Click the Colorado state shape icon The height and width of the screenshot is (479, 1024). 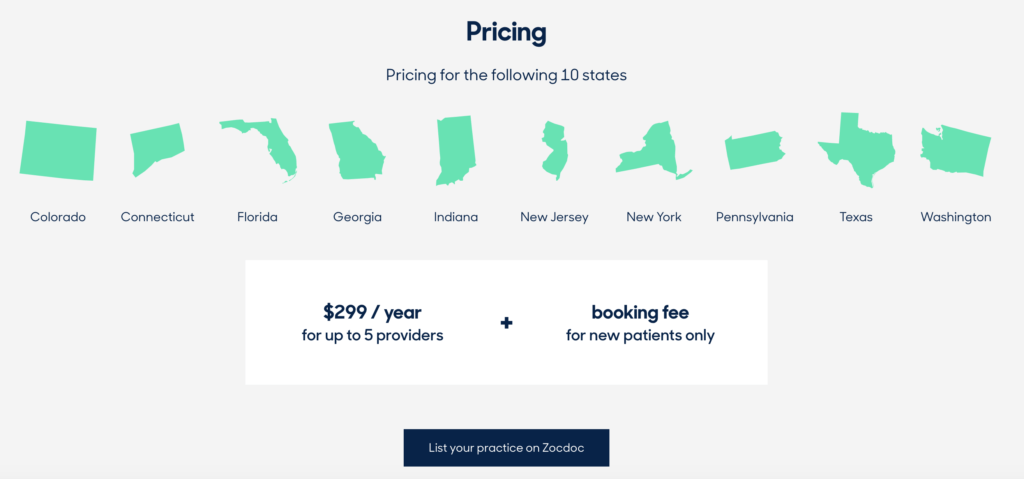tap(58, 151)
